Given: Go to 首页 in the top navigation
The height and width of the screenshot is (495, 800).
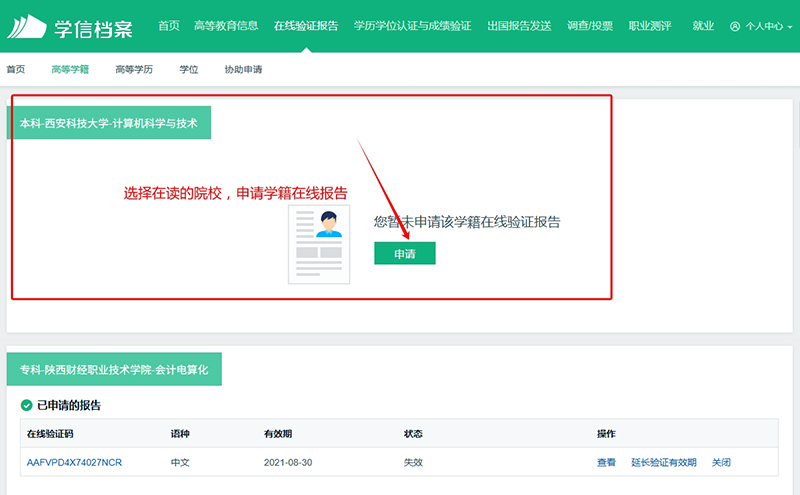Looking at the screenshot, I should point(169,26).
